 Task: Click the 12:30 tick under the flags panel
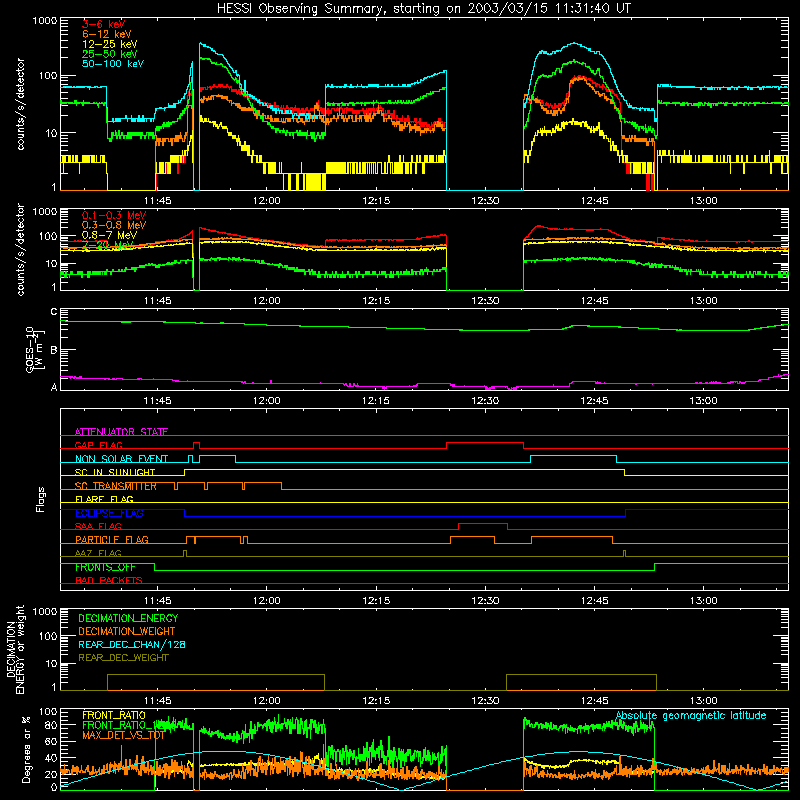click(485, 601)
